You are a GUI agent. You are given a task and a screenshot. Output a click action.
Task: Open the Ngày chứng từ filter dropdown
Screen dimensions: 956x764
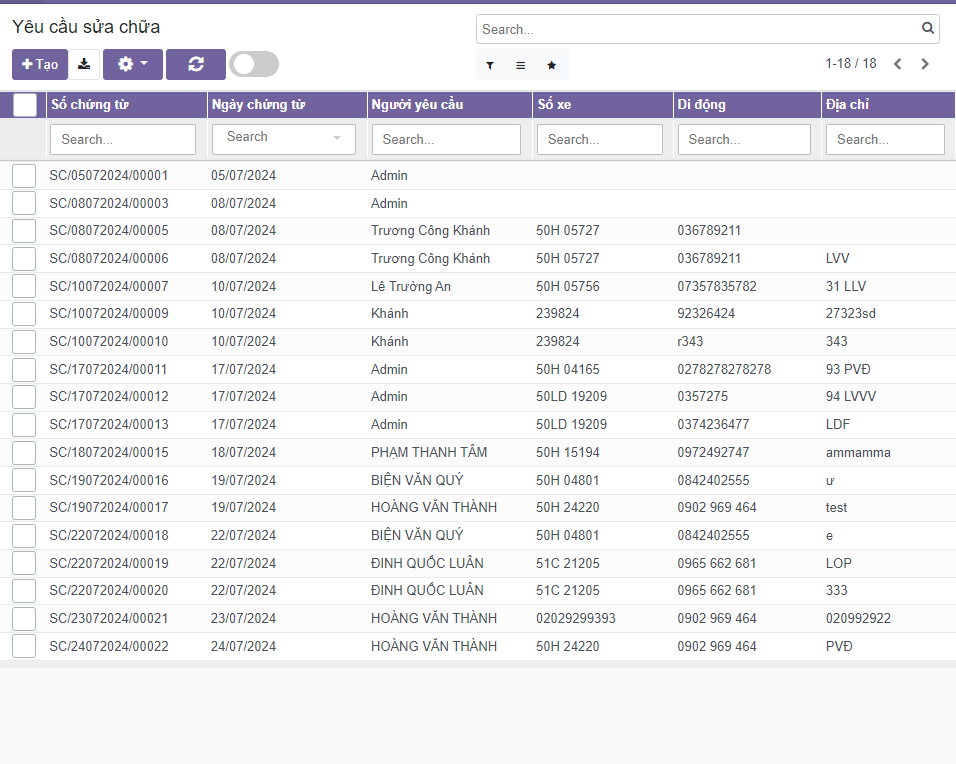(x=284, y=138)
